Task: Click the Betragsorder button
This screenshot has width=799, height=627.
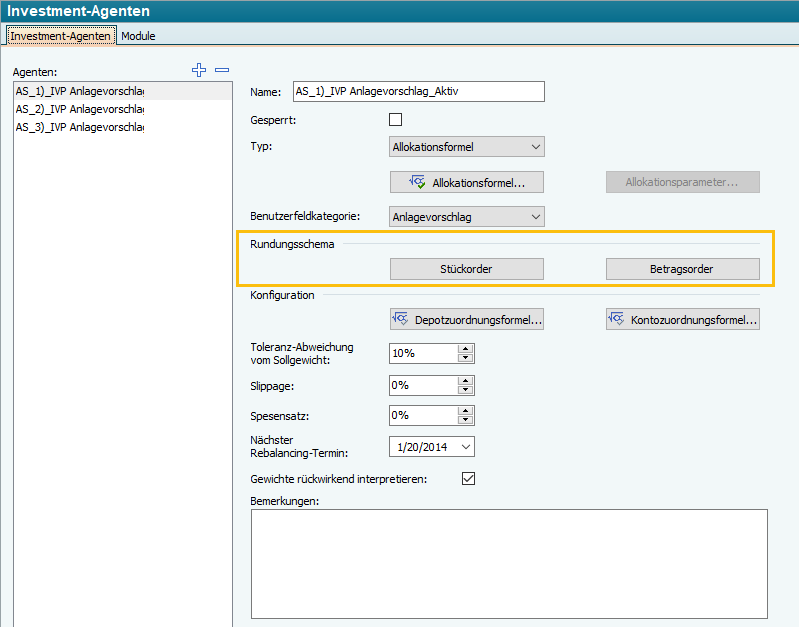Action: point(683,269)
